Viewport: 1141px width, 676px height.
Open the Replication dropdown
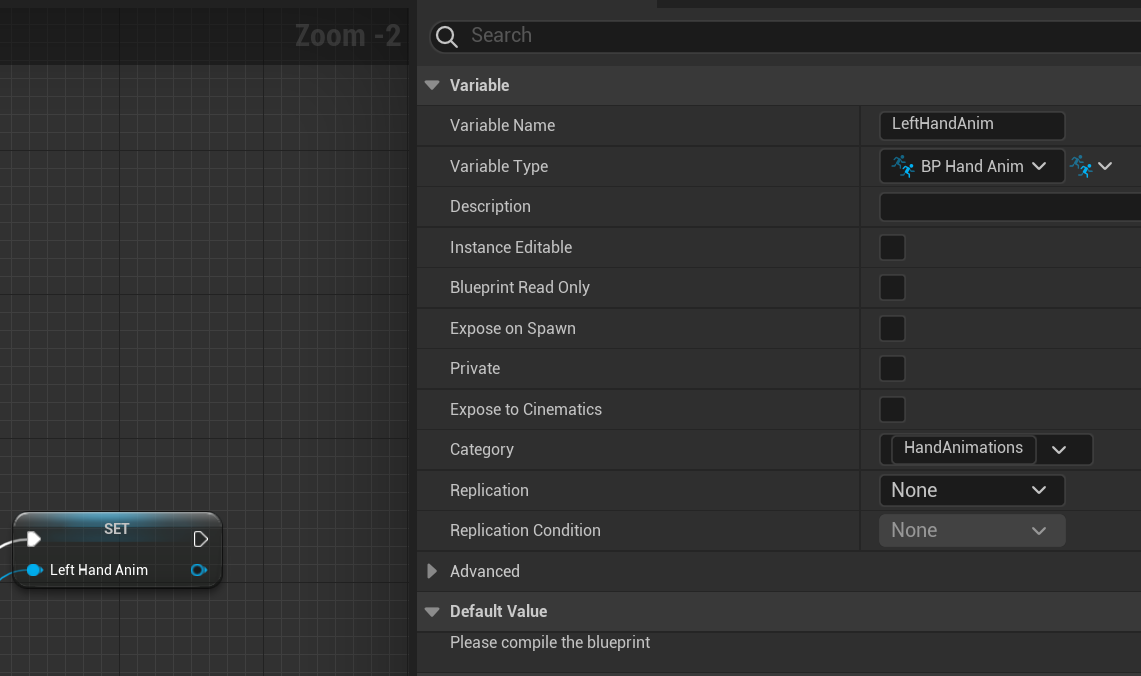(x=971, y=490)
